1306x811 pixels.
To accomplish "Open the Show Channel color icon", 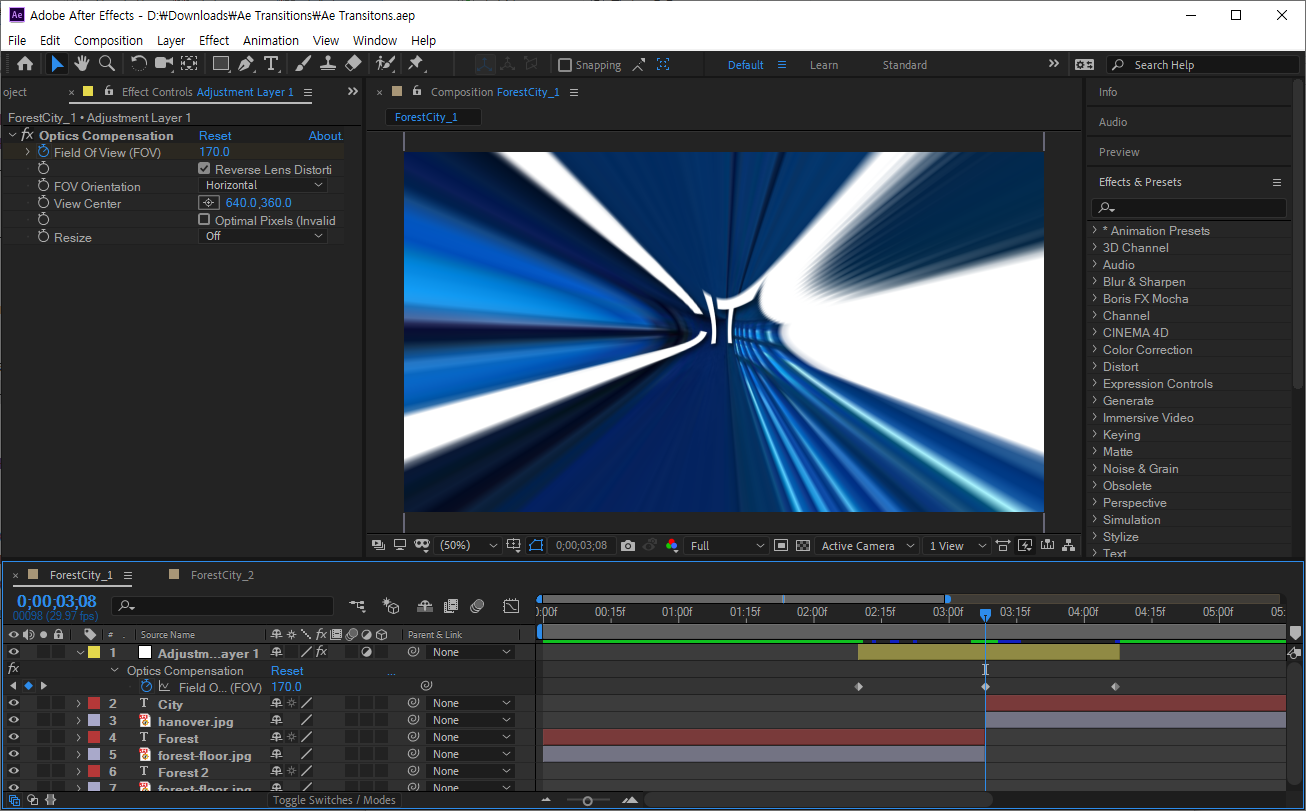I will click(x=671, y=546).
